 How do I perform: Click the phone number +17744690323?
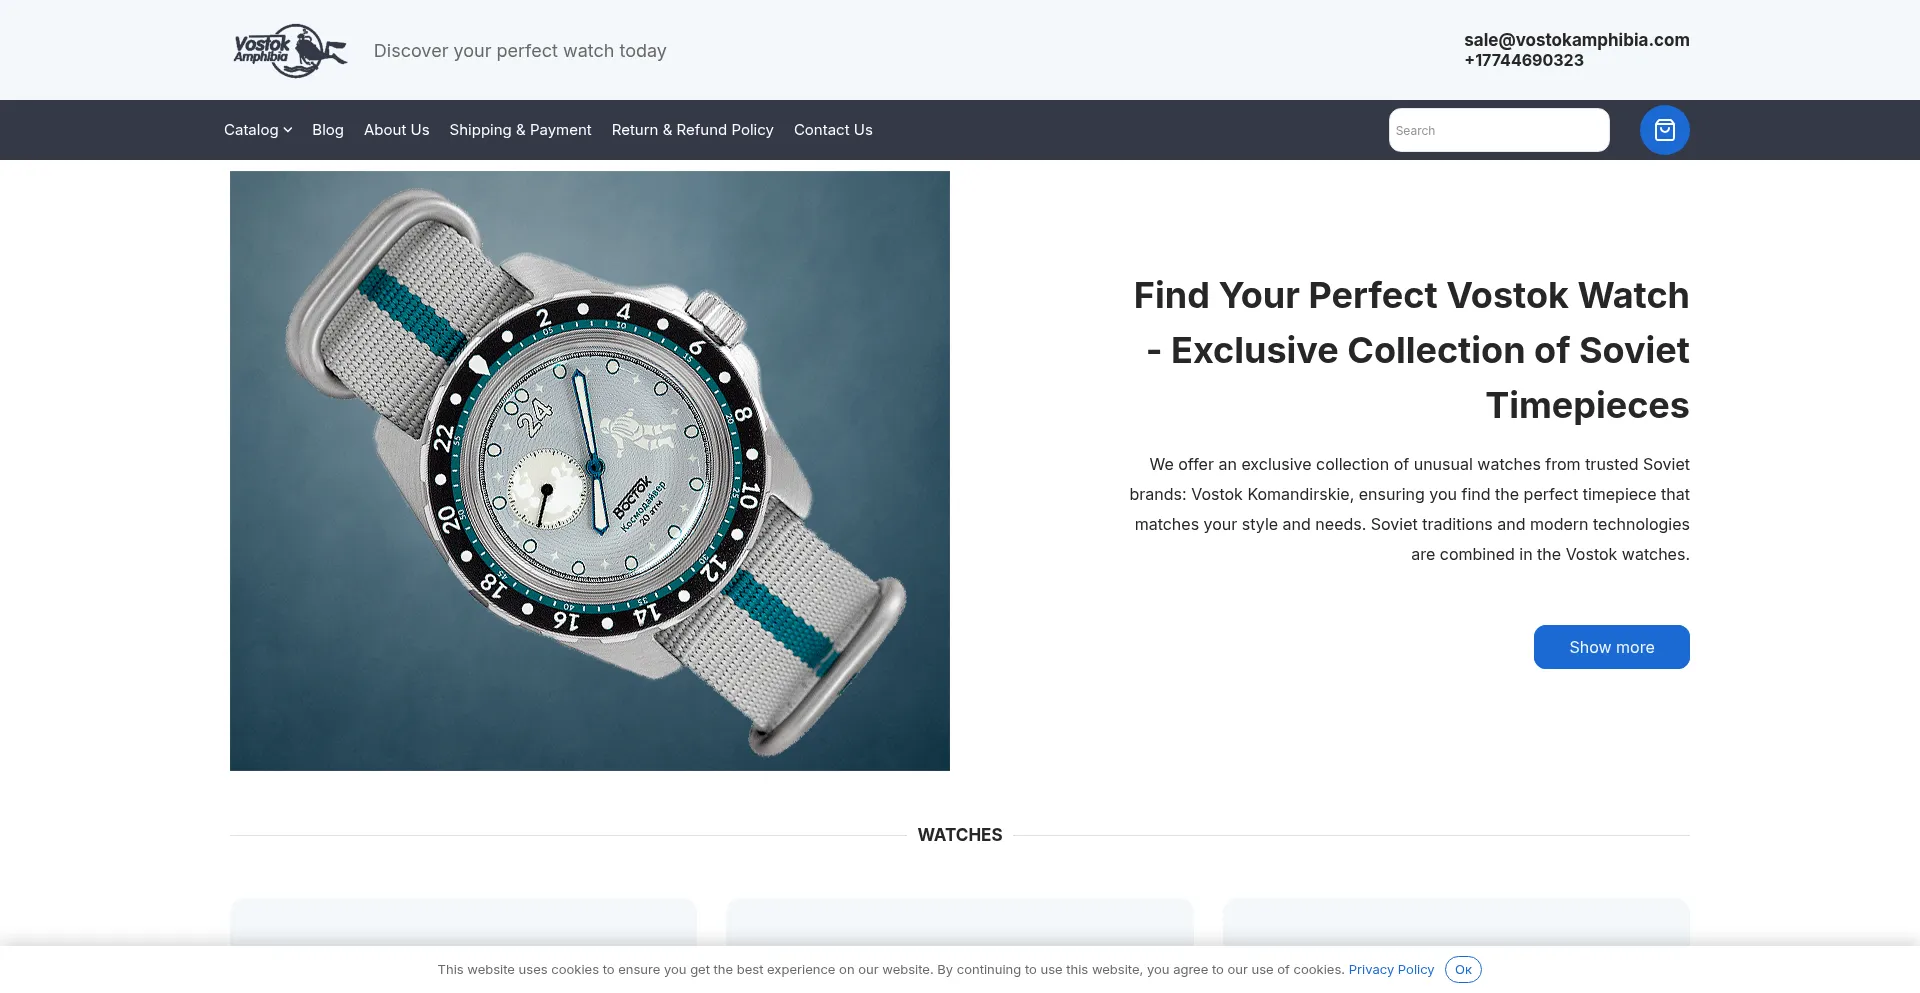coord(1523,60)
